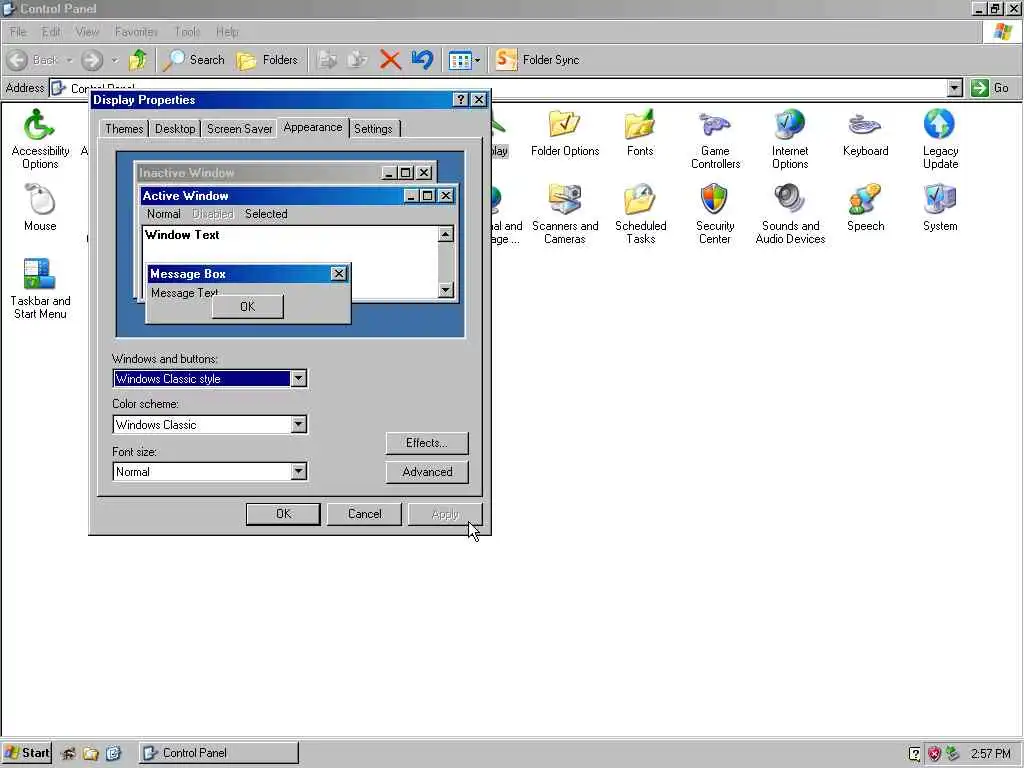This screenshot has height=768, width=1024.
Task: Open the Keyboard icon
Action: pyautogui.click(x=865, y=133)
